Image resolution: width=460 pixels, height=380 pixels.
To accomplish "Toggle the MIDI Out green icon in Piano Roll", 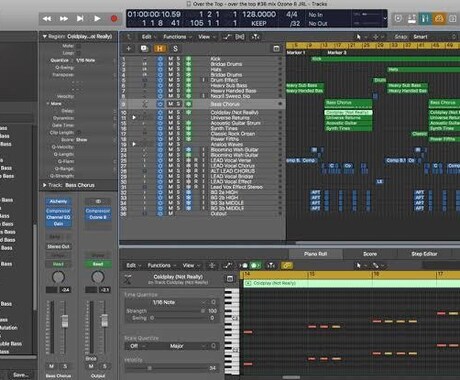I will point(256,266).
